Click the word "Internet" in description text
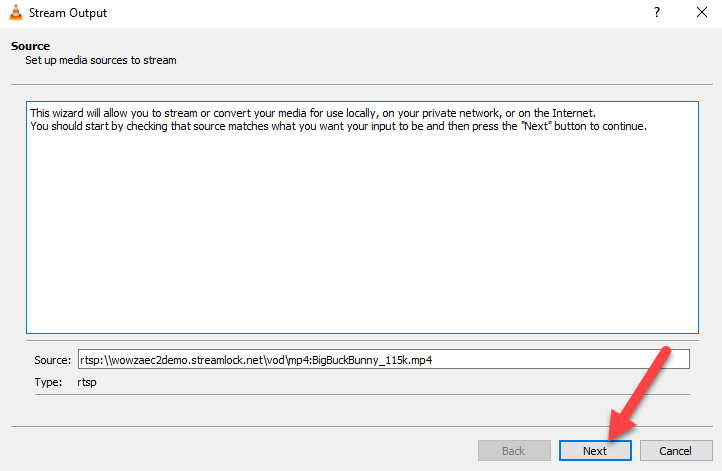 coord(573,113)
